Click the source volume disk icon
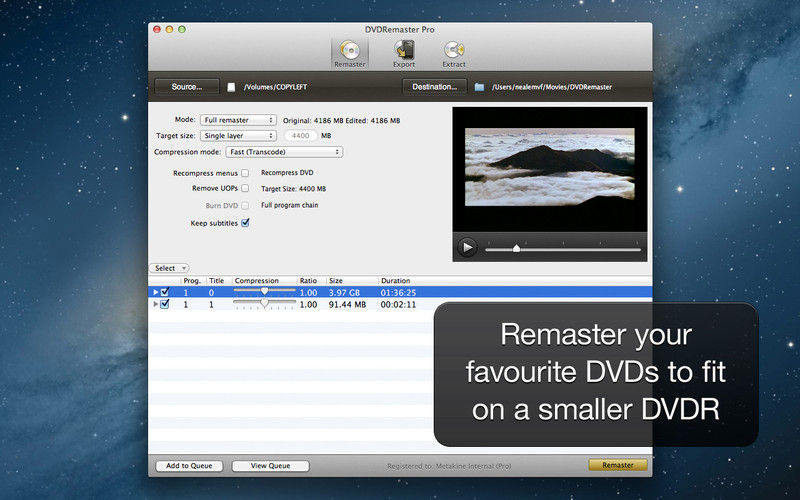The image size is (800, 500). pos(231,87)
